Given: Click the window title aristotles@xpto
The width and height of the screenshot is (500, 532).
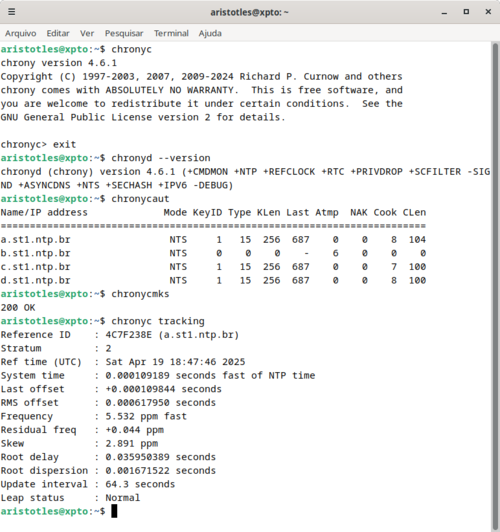Looking at the screenshot, I should pyautogui.click(x=249, y=12).
